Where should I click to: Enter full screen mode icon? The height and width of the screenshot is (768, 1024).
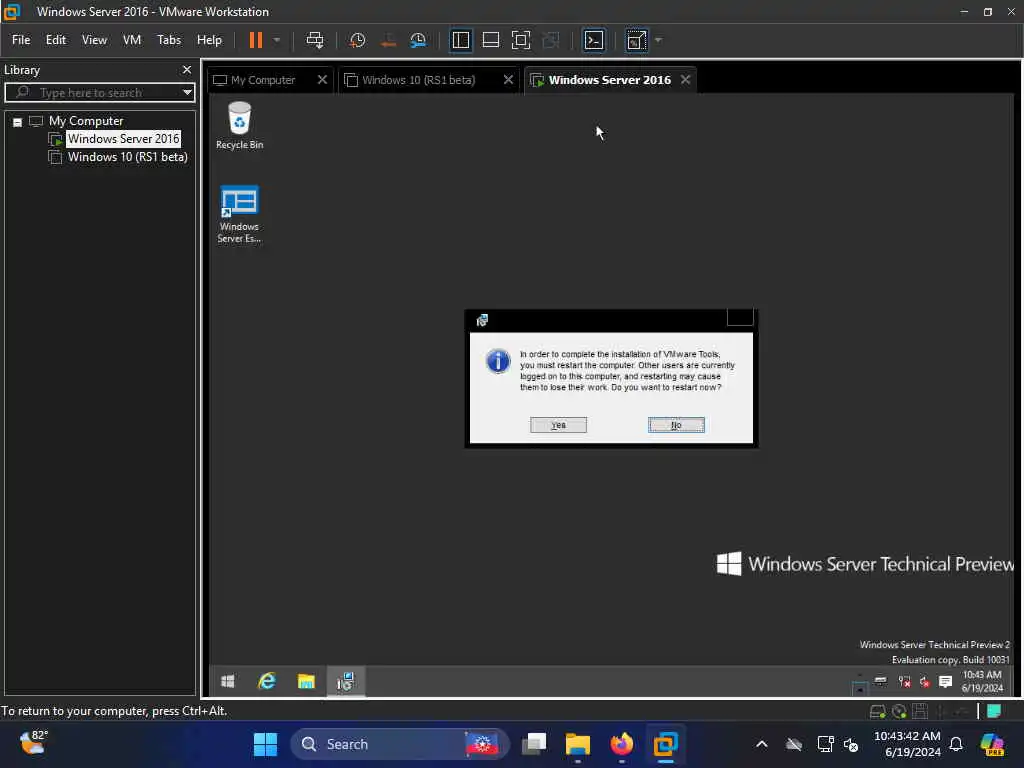[x=520, y=40]
